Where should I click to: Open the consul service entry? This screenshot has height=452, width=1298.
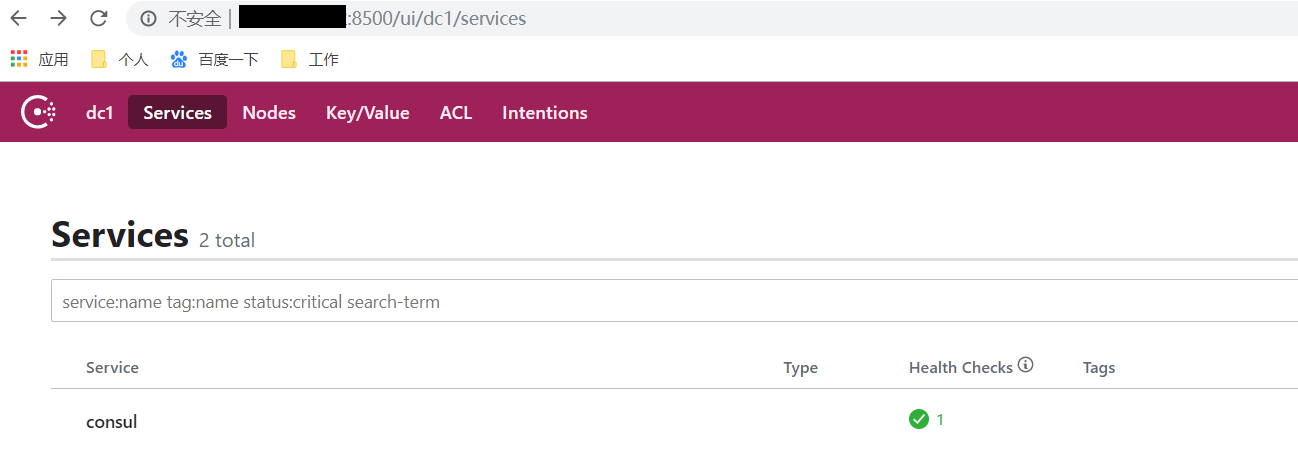point(111,422)
